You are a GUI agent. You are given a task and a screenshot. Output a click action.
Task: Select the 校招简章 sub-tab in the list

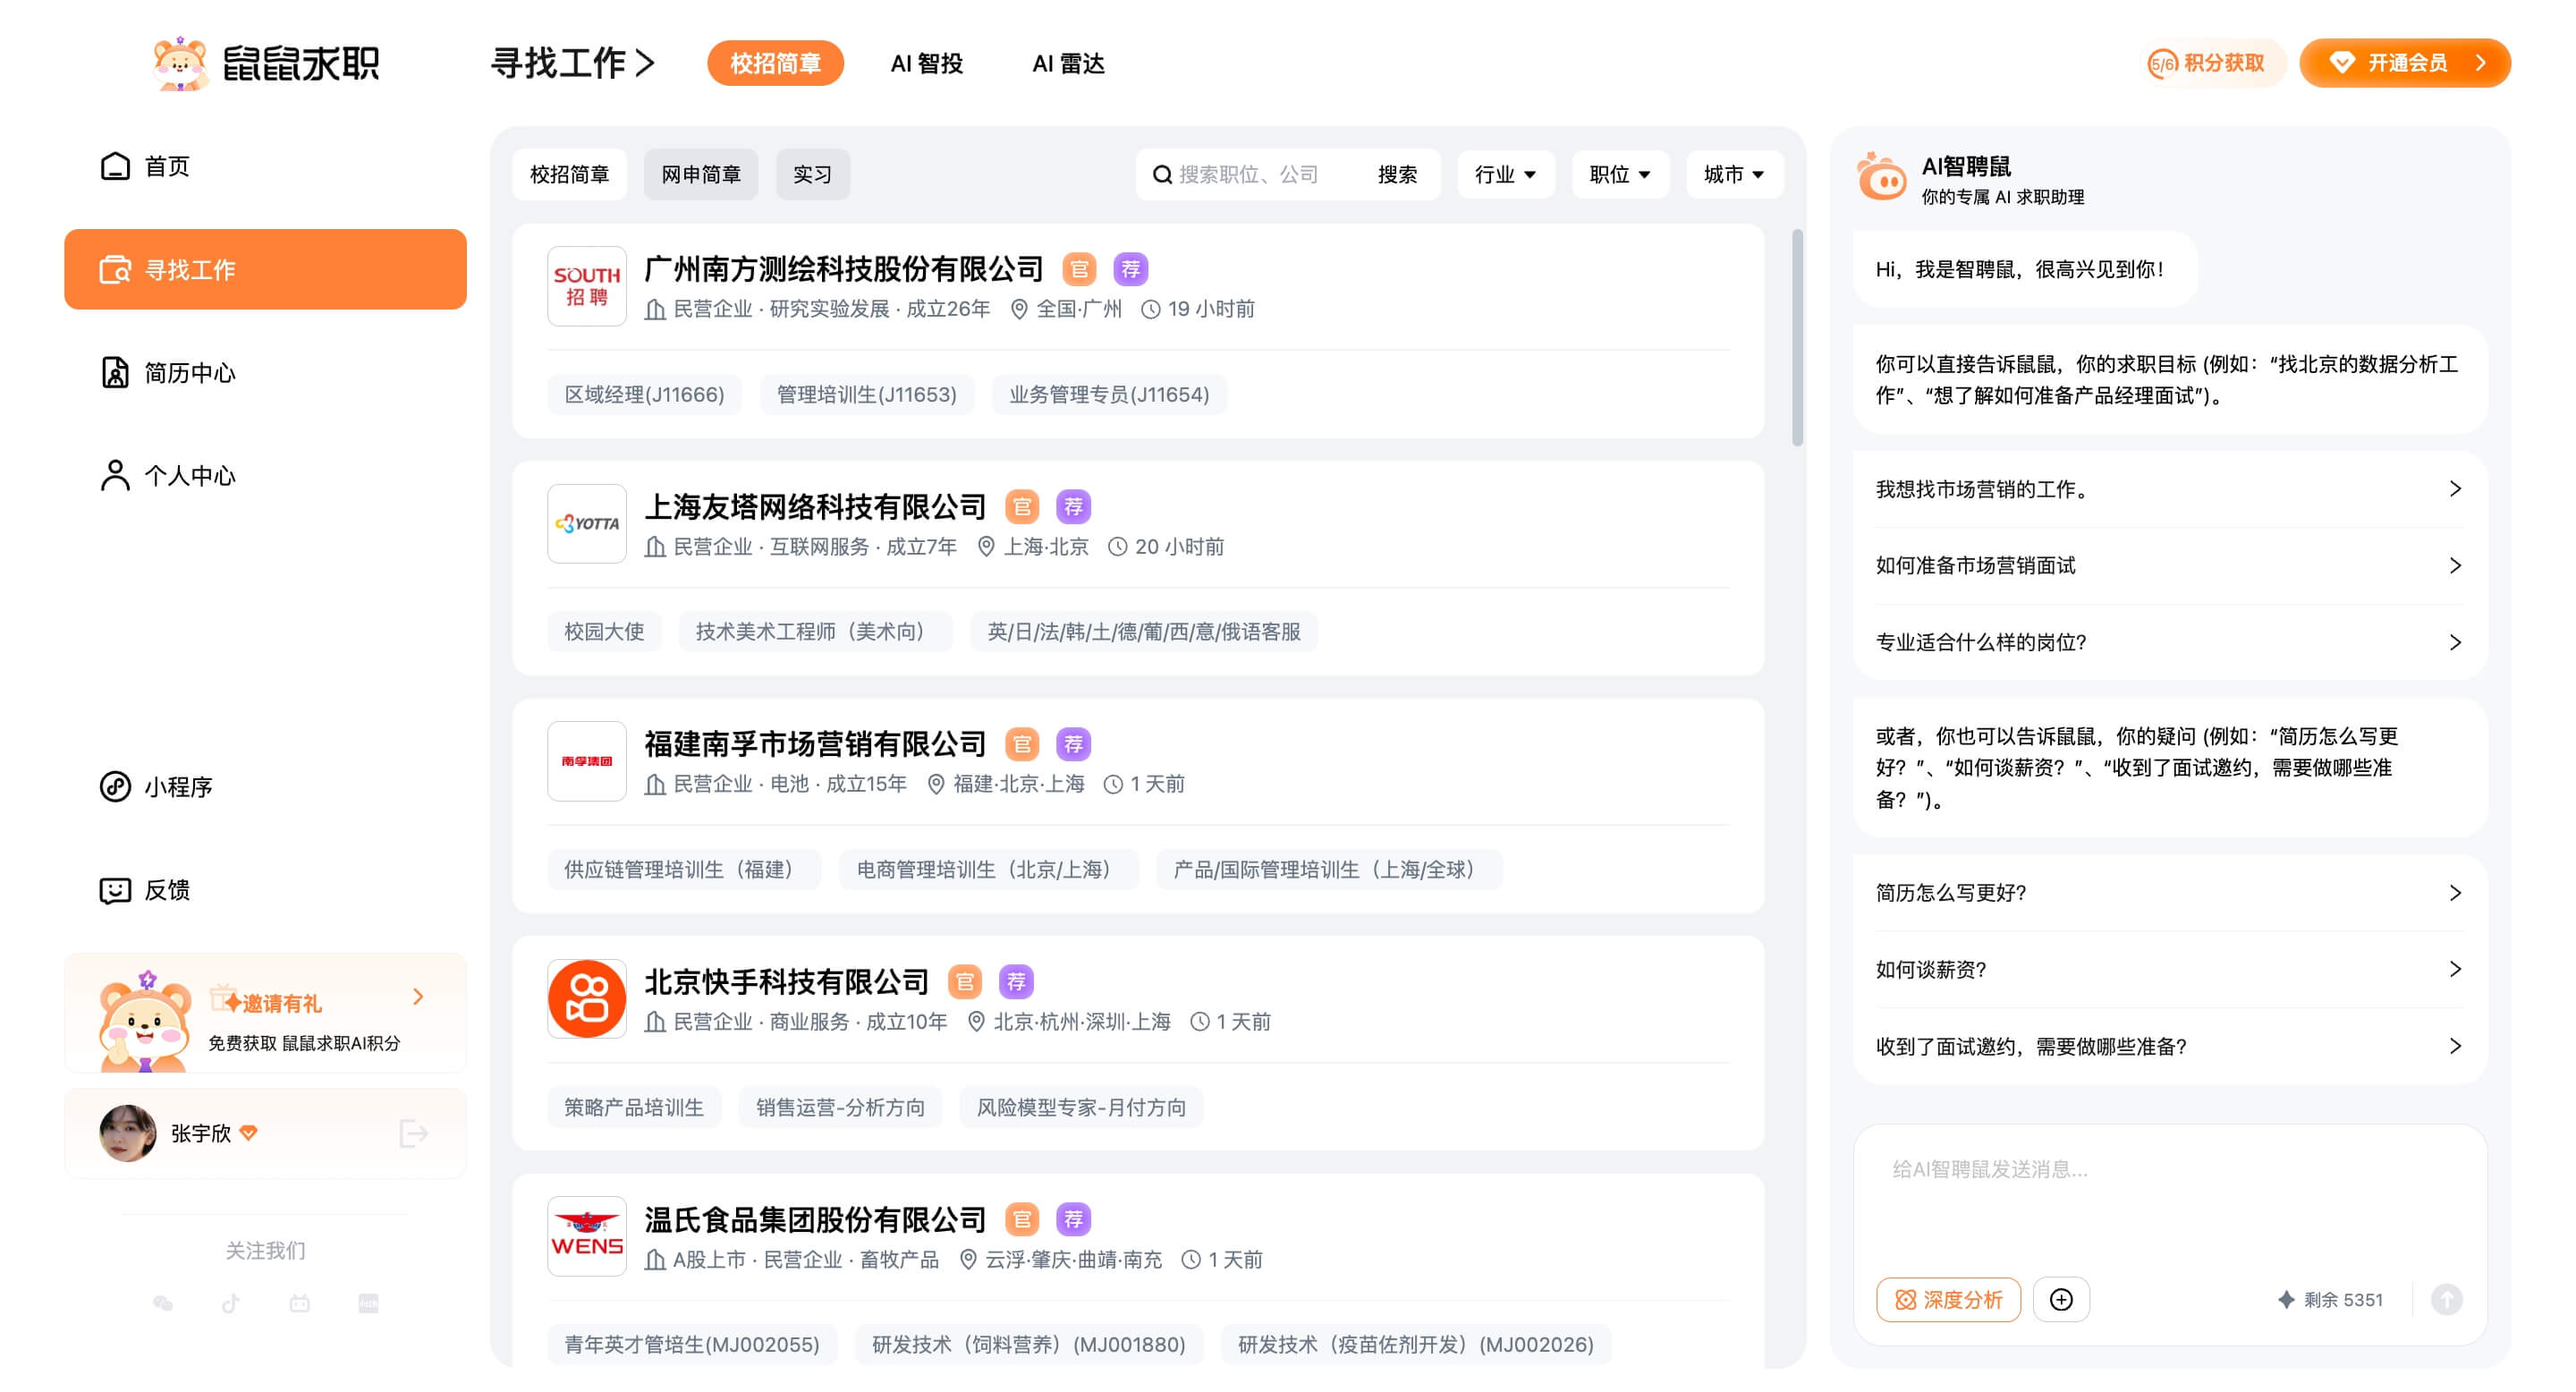coord(569,174)
